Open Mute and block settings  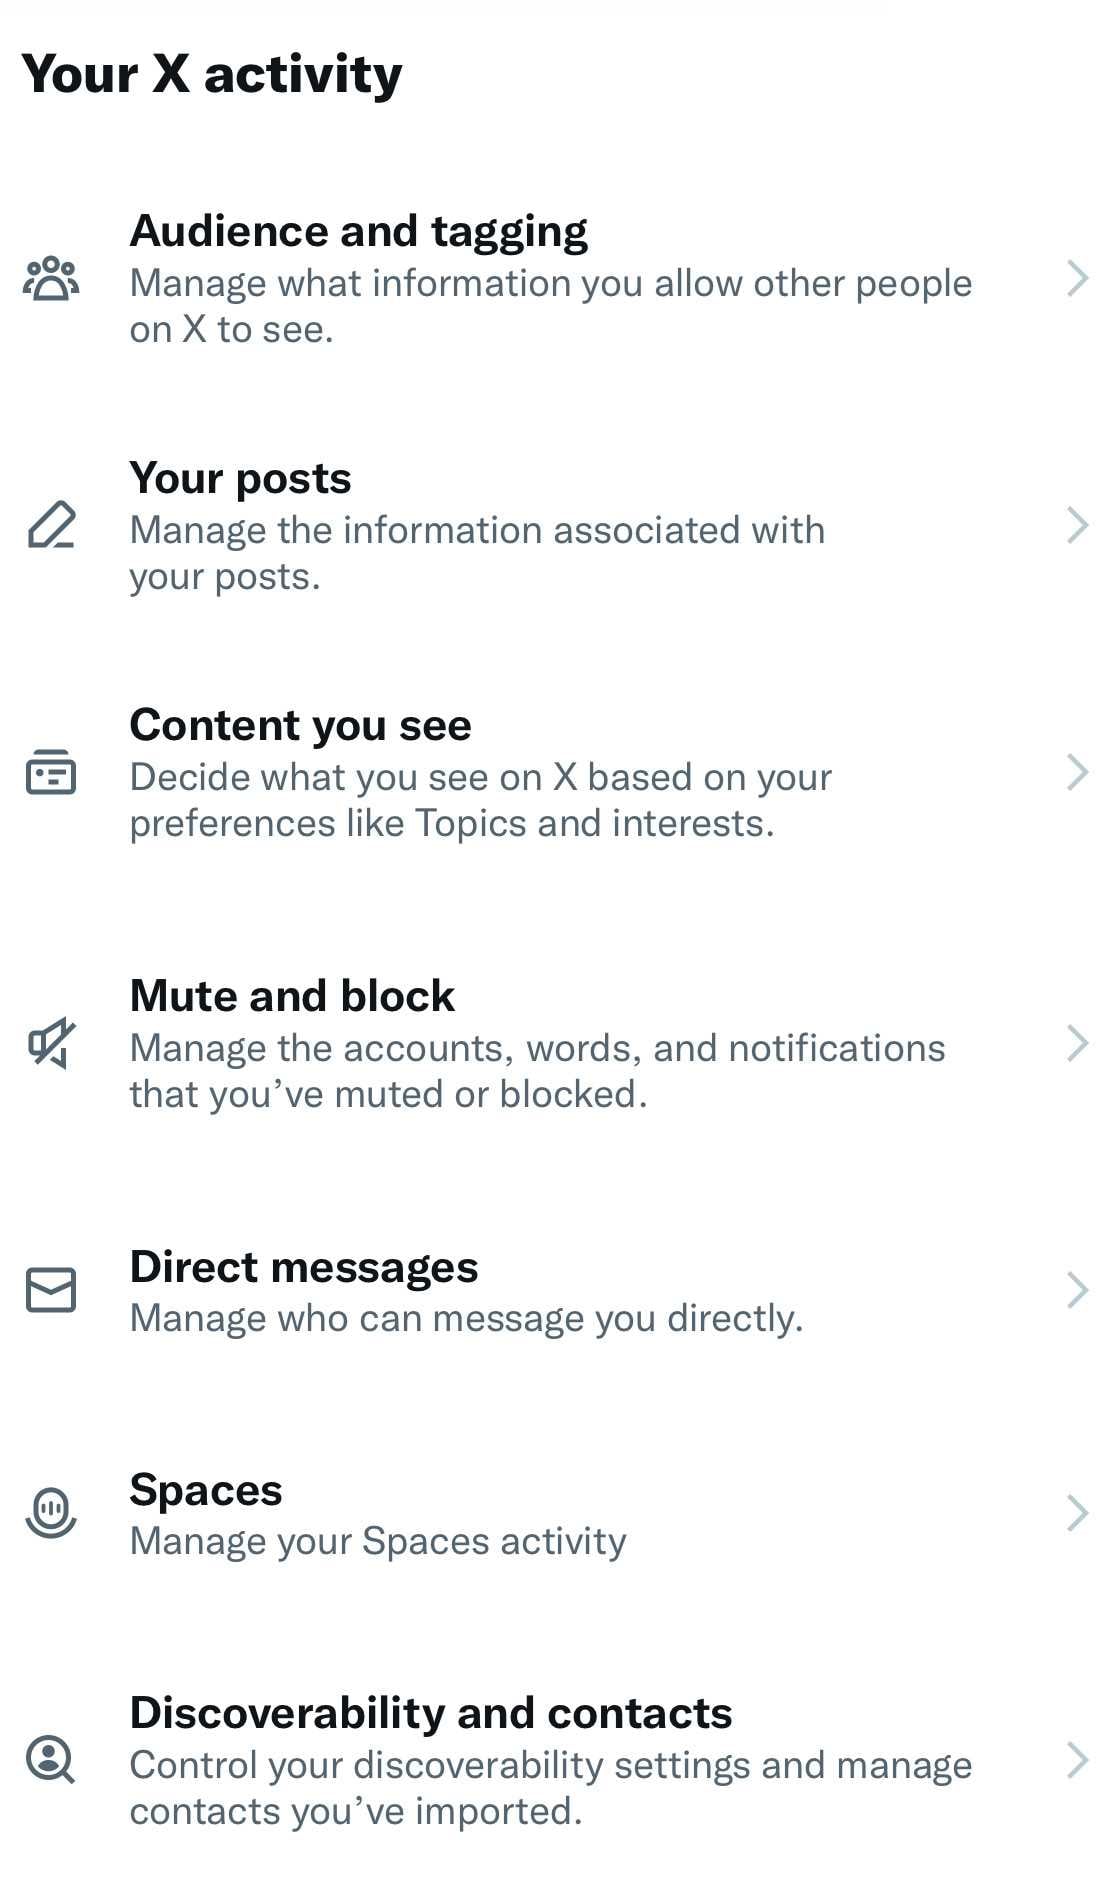point(292,996)
